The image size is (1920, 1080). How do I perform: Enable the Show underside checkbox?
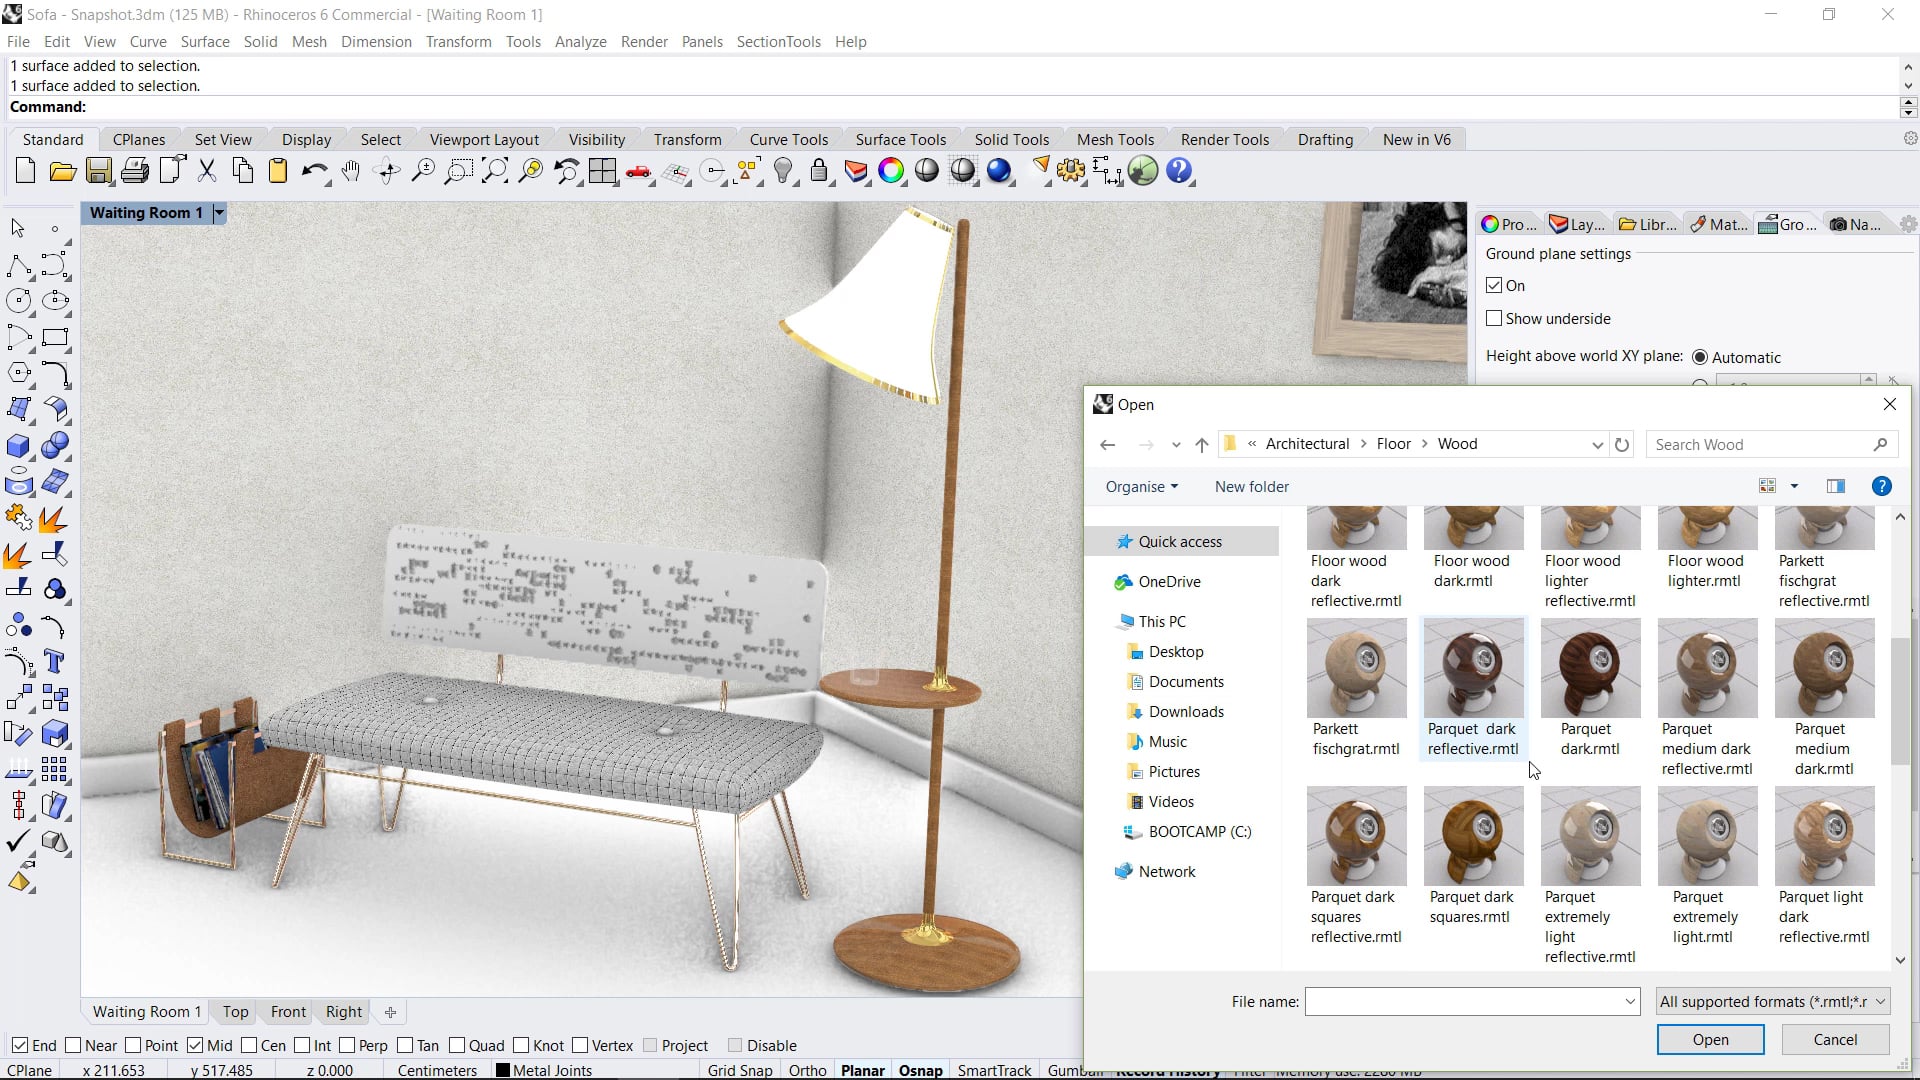1494,319
